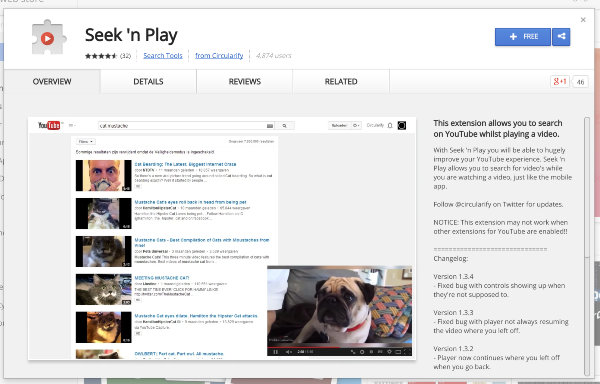The width and height of the screenshot is (600, 384).
Task: Switch to the REVIEWS tab
Action: pos(245,81)
